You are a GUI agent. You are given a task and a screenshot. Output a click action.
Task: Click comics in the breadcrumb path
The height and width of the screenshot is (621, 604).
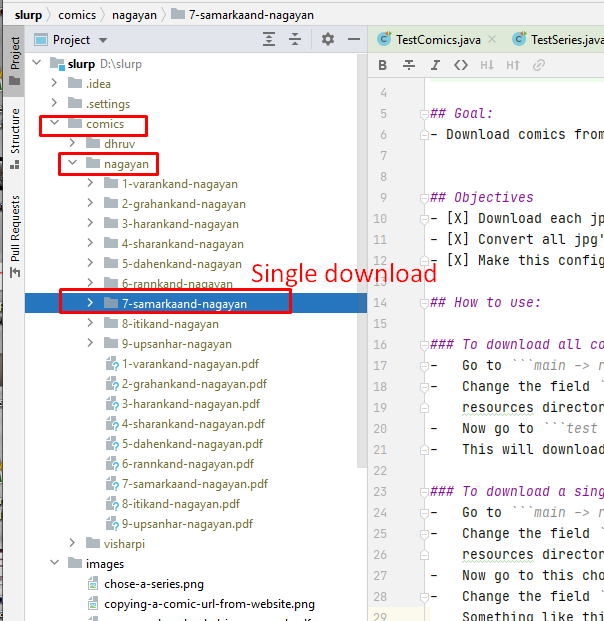click(77, 15)
